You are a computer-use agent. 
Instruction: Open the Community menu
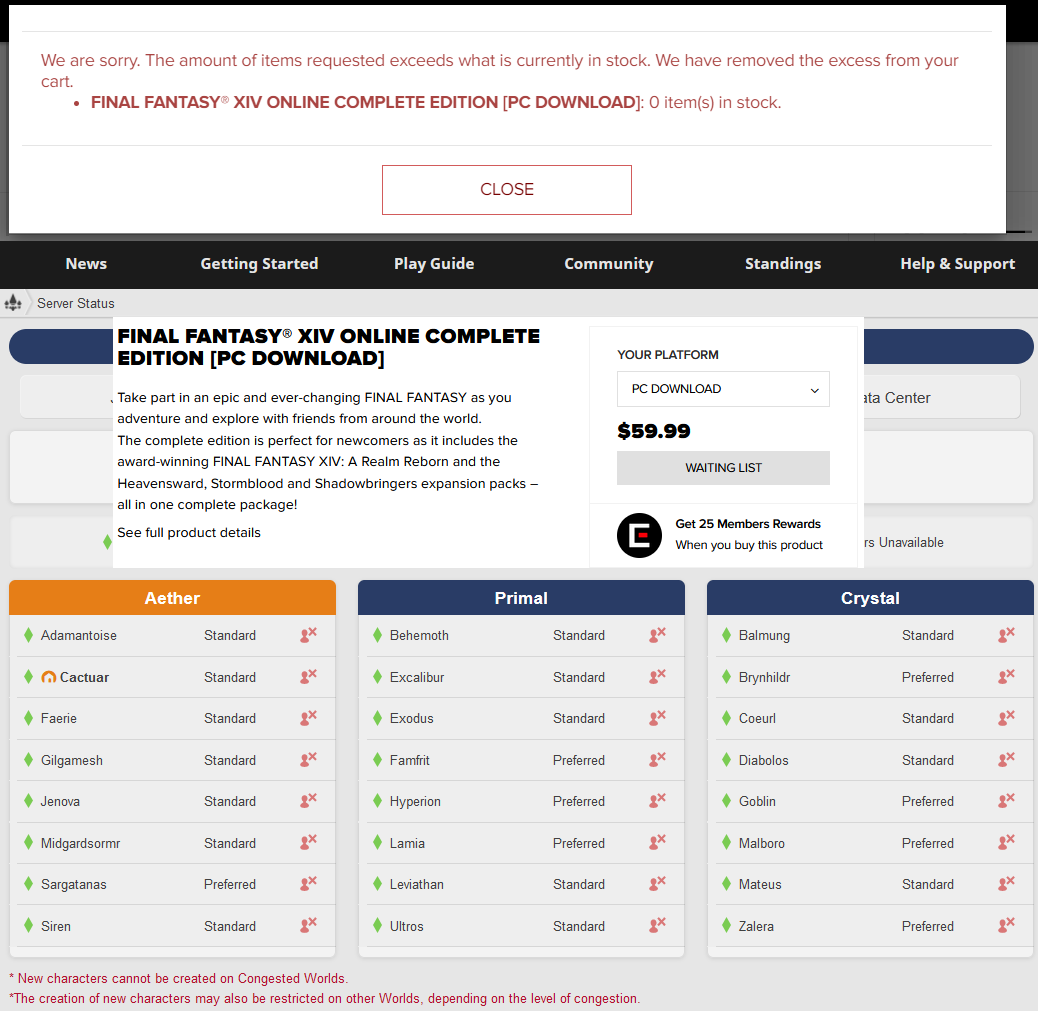click(608, 264)
